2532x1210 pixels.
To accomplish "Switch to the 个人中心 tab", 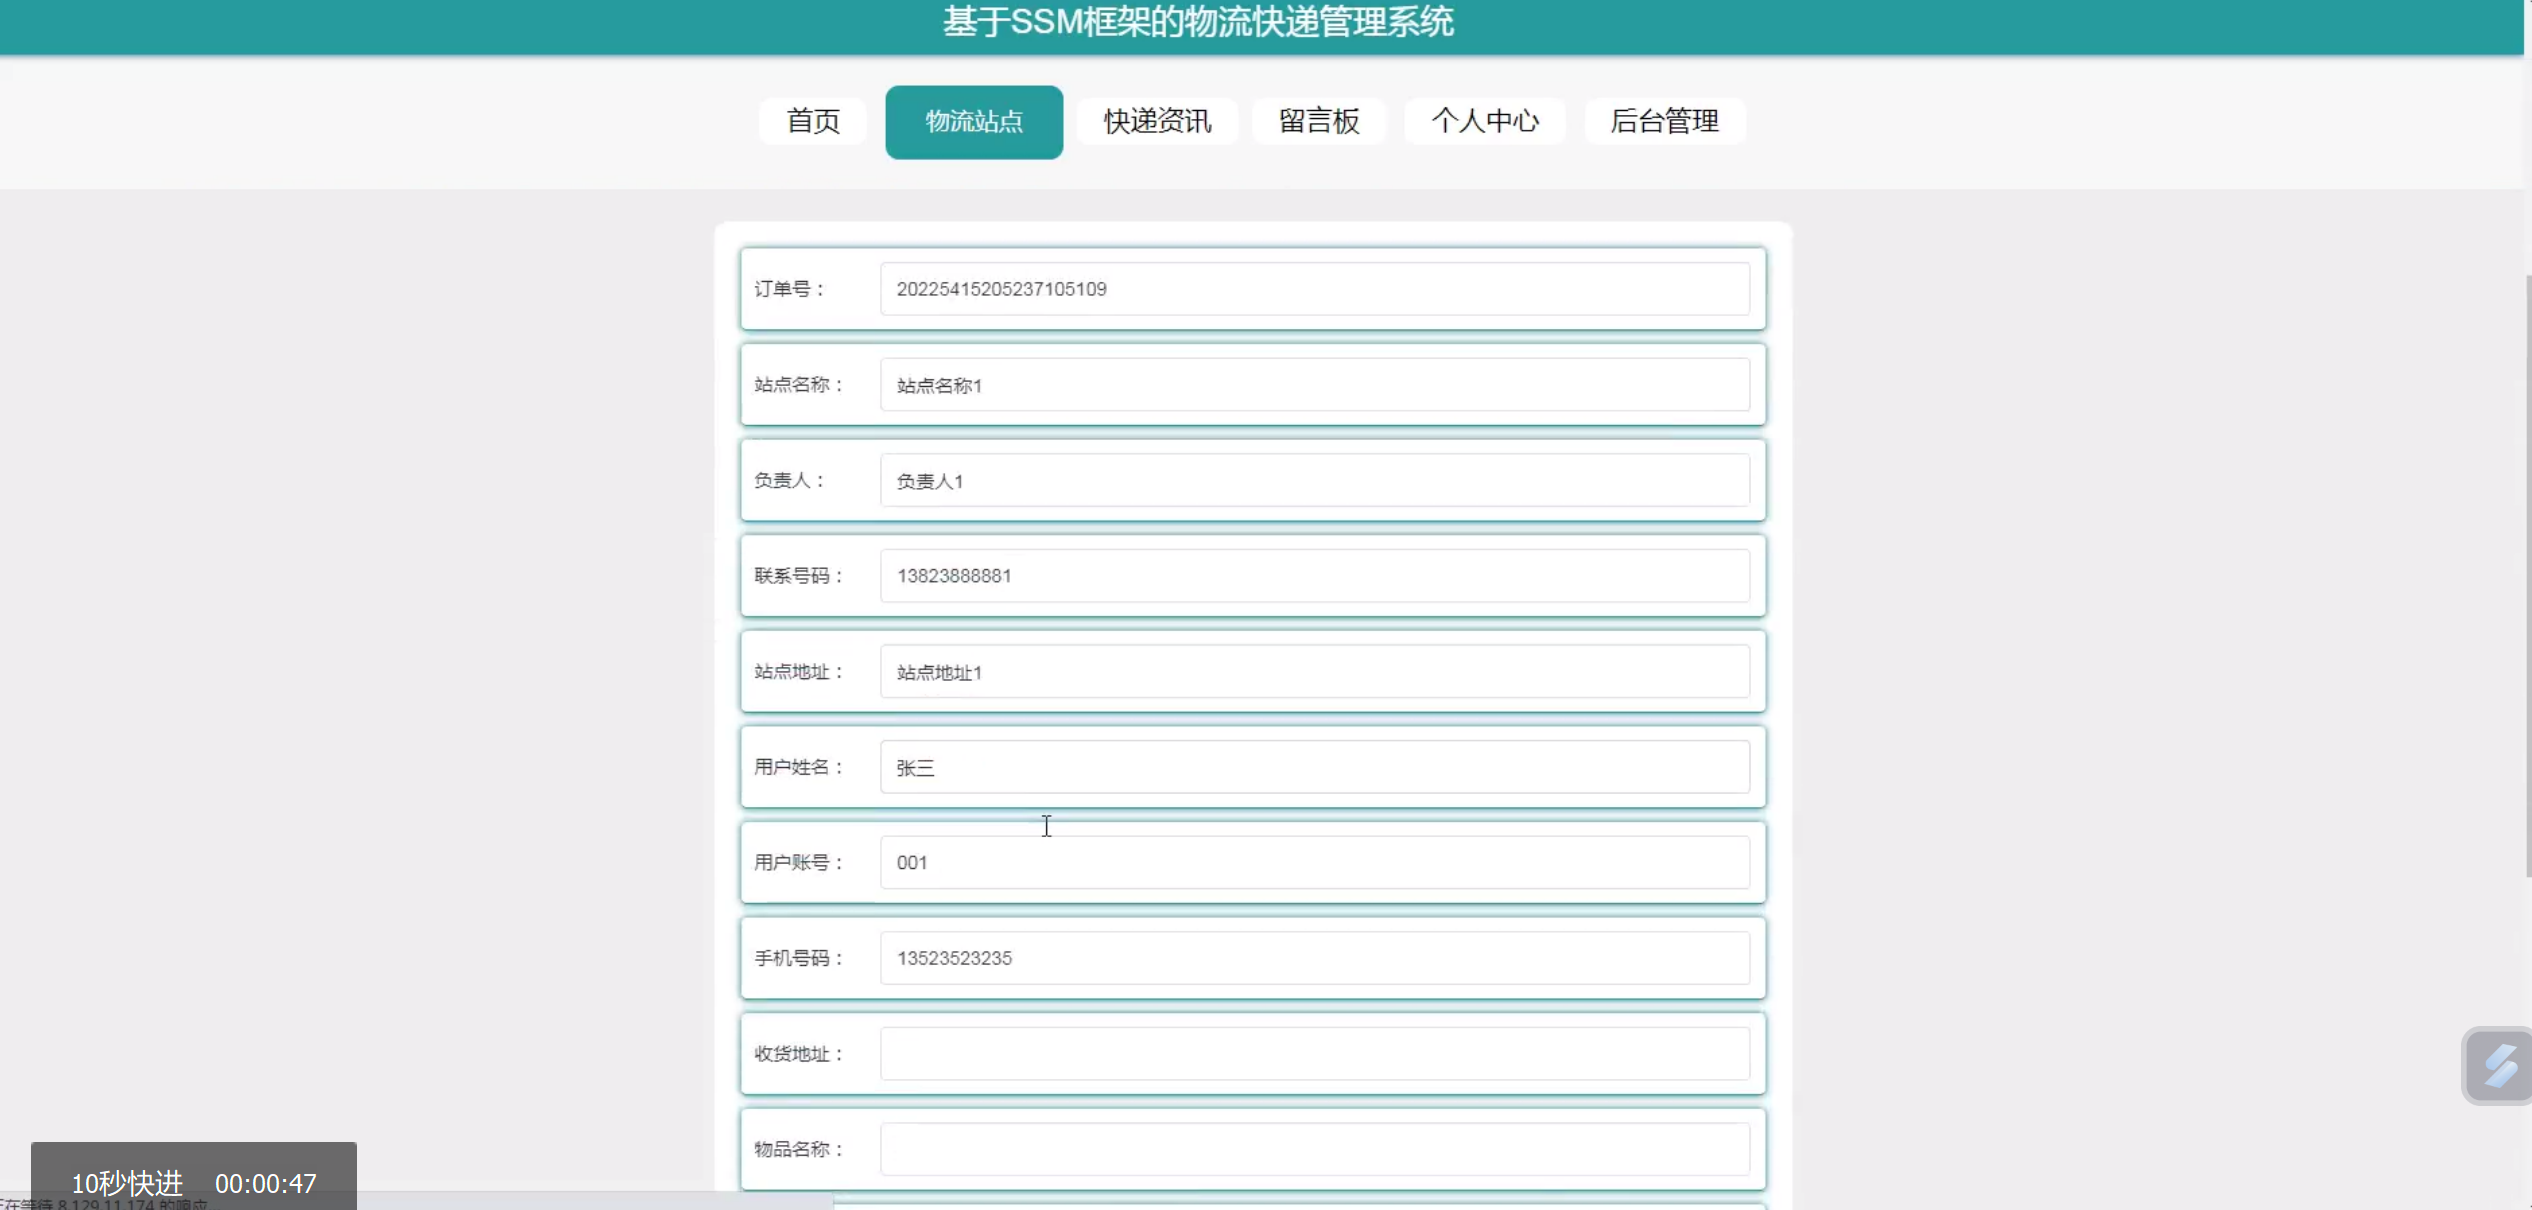I will (1484, 121).
